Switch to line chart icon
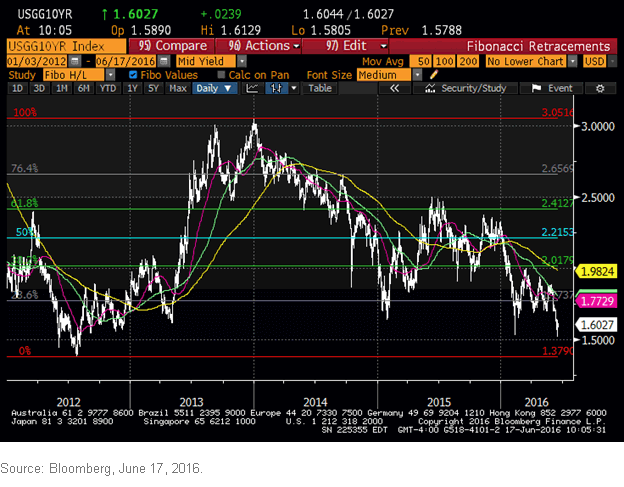Screen dimensions: 624x487 click(x=252, y=88)
